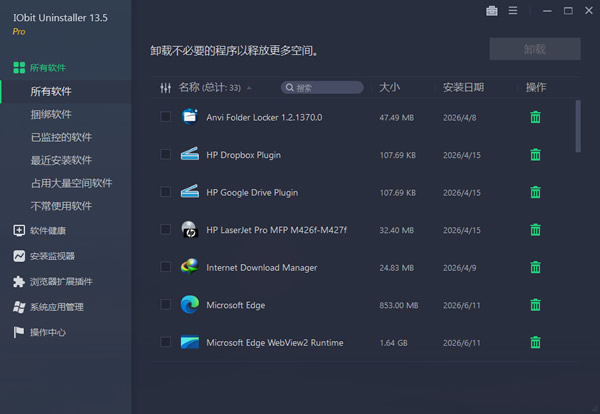Open the hamburger menu icon
The height and width of the screenshot is (414, 600).
click(513, 11)
